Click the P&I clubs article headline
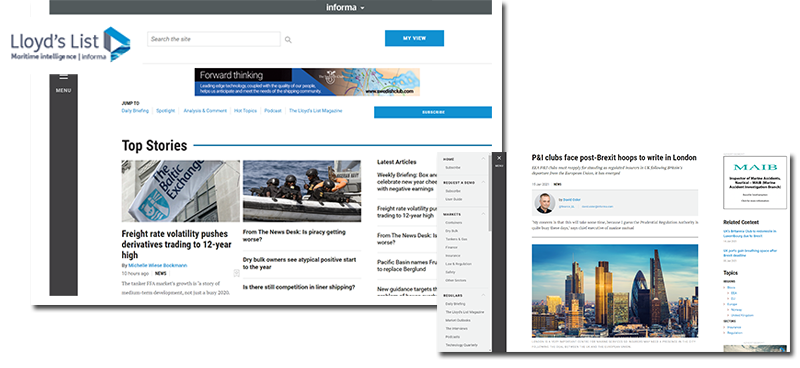The width and height of the screenshot is (800, 368). click(614, 158)
